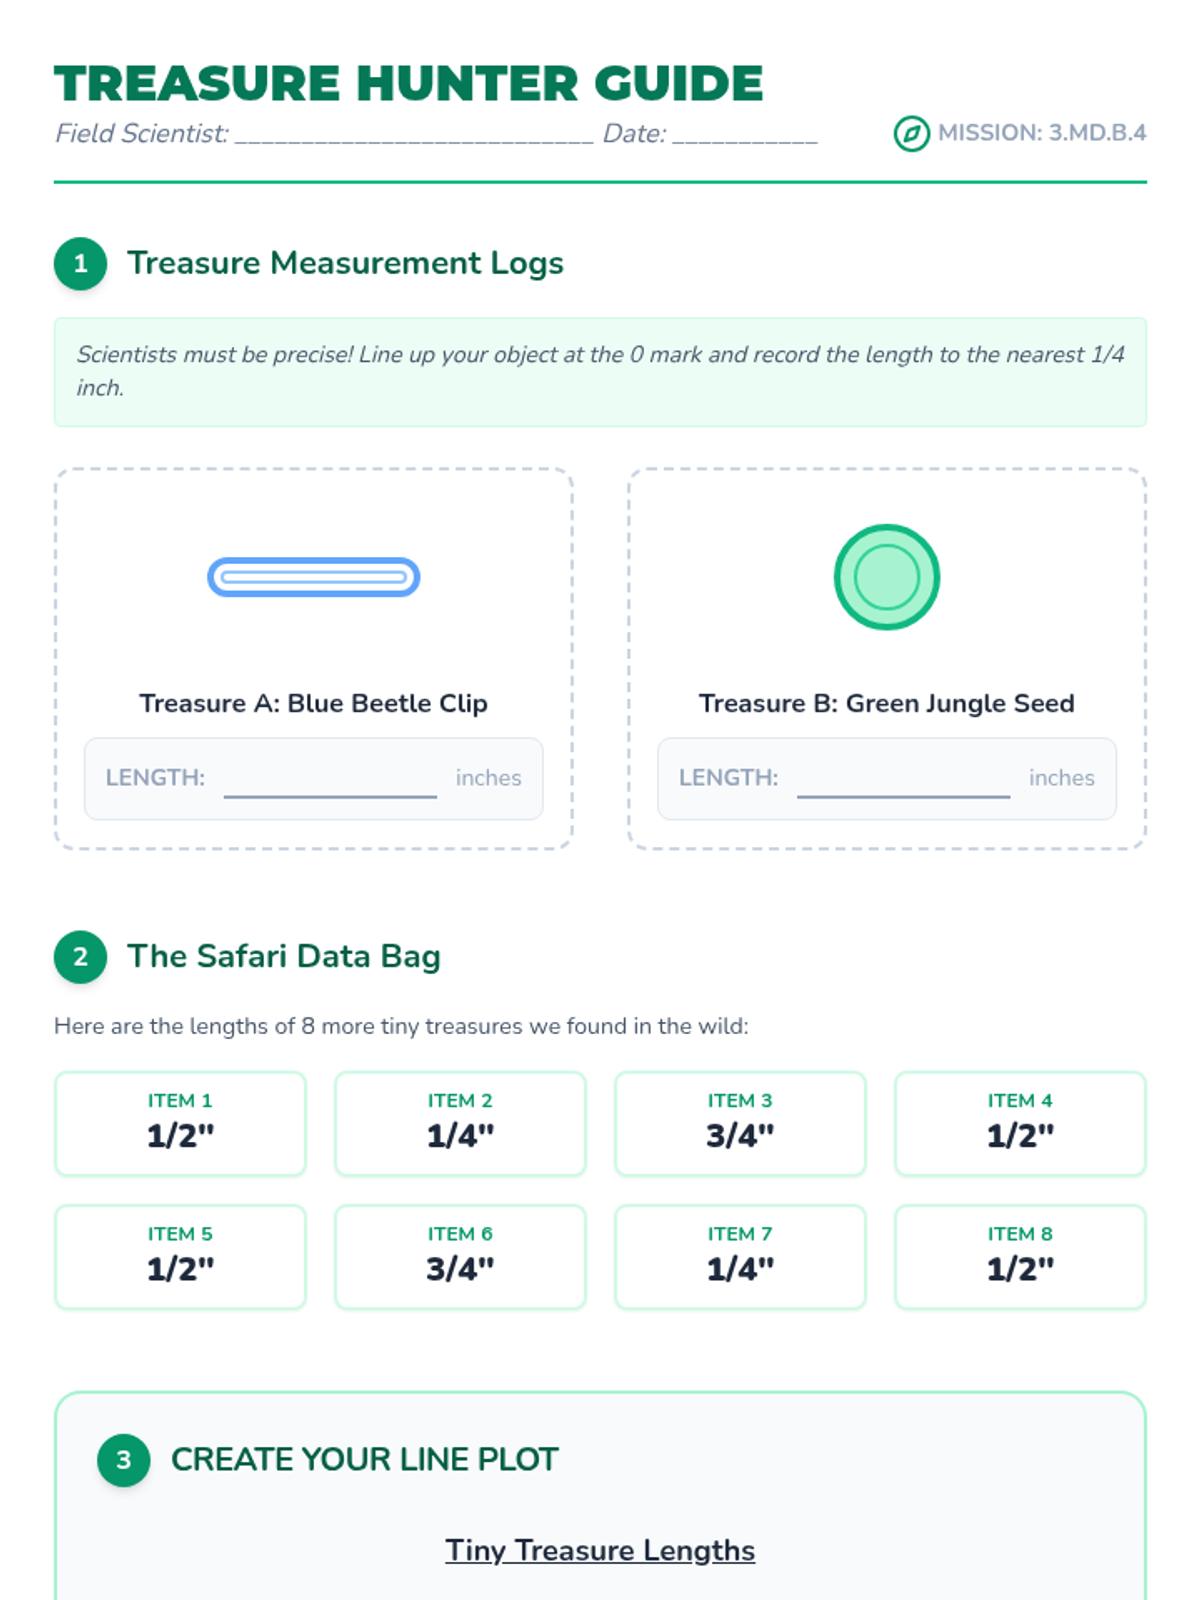Click the green jungle seed image
Screen dimensions: 1200x1600
[x=886, y=577]
